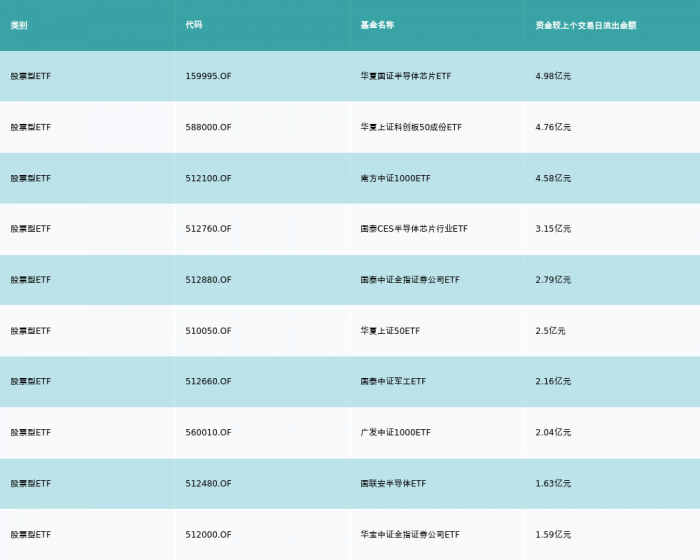Click outflow amount 2.5亿元
This screenshot has width=700, height=560.
[x=550, y=331]
